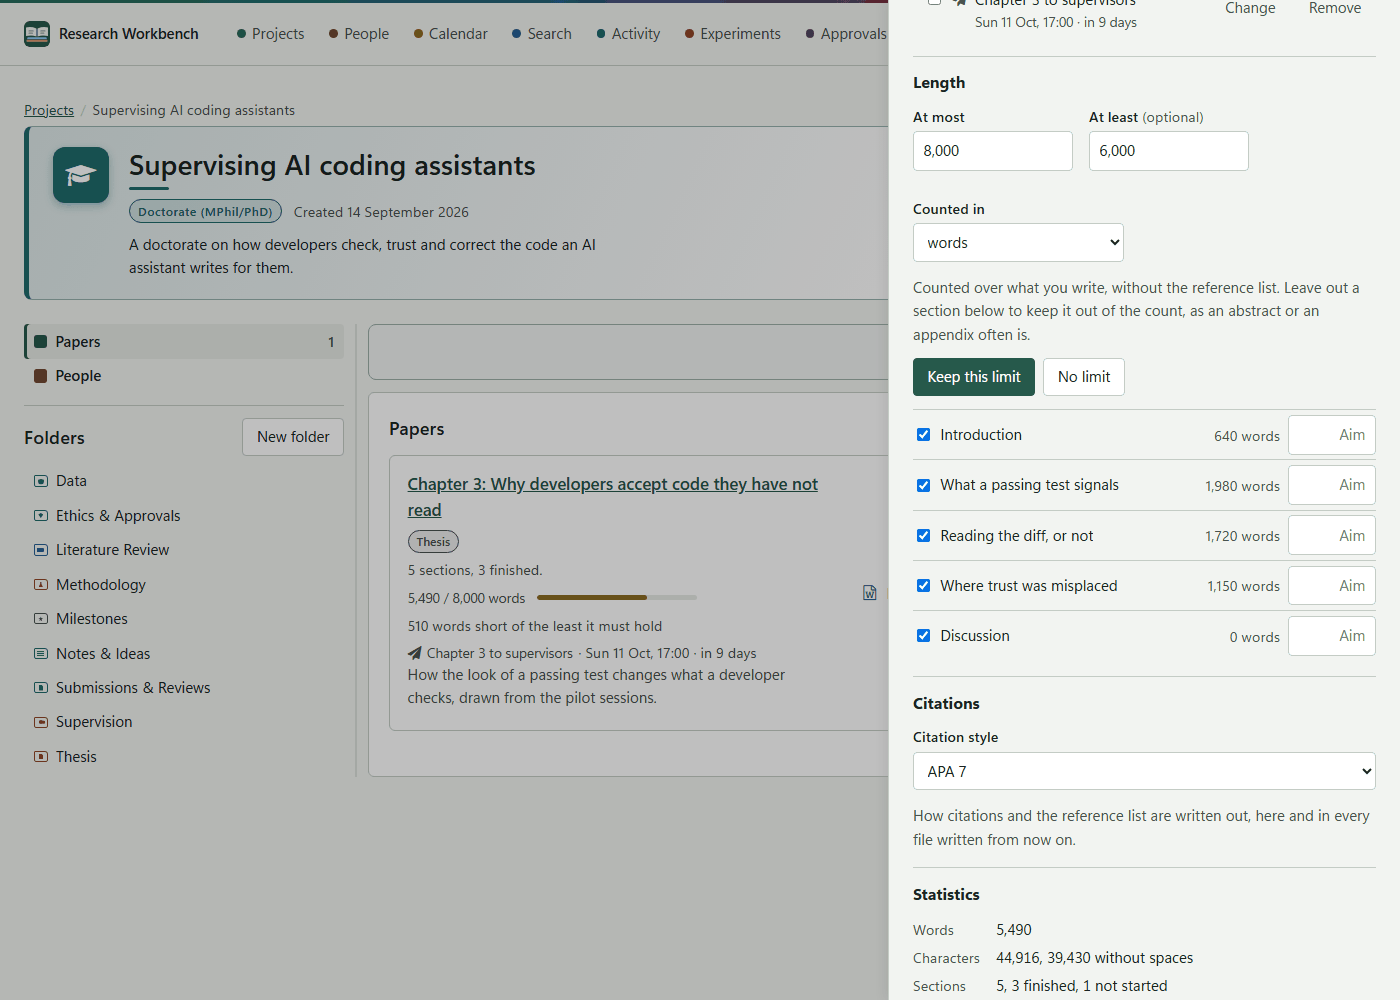Go to the Search nav item

[542, 34]
